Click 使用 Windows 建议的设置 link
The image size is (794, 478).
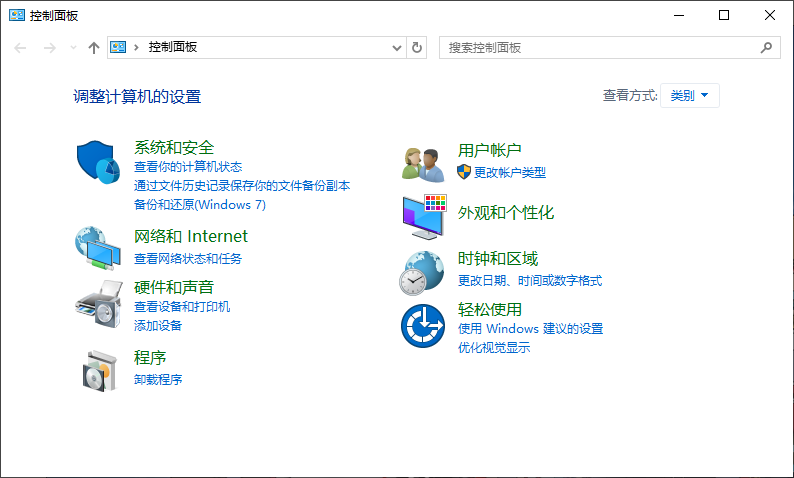pos(530,329)
